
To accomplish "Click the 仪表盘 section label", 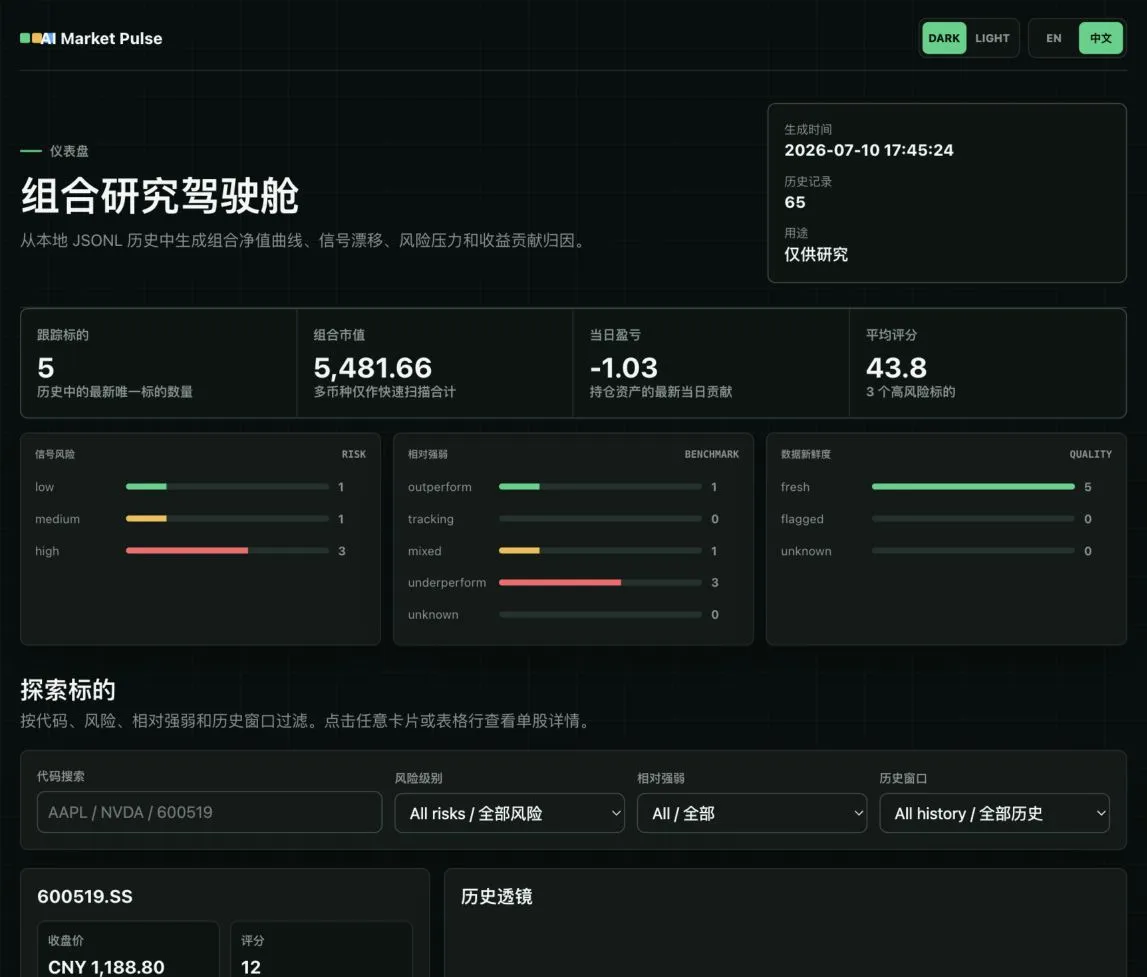I will point(69,151).
